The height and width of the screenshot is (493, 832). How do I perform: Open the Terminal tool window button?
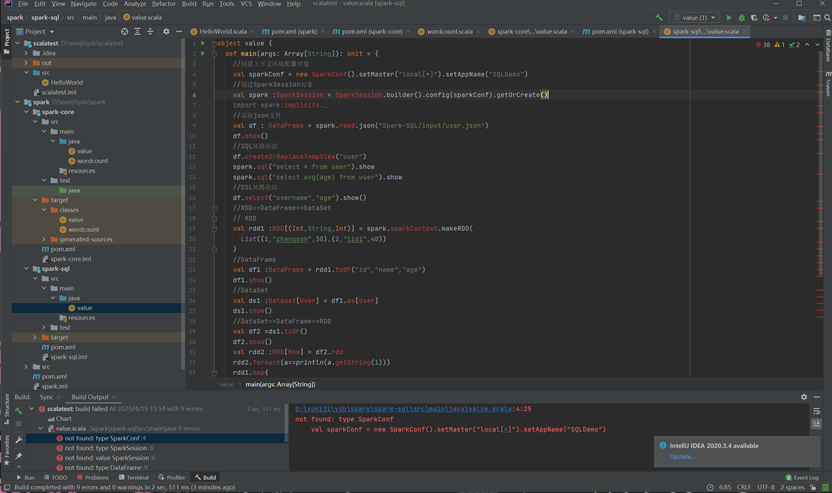pyautogui.click(x=134, y=478)
